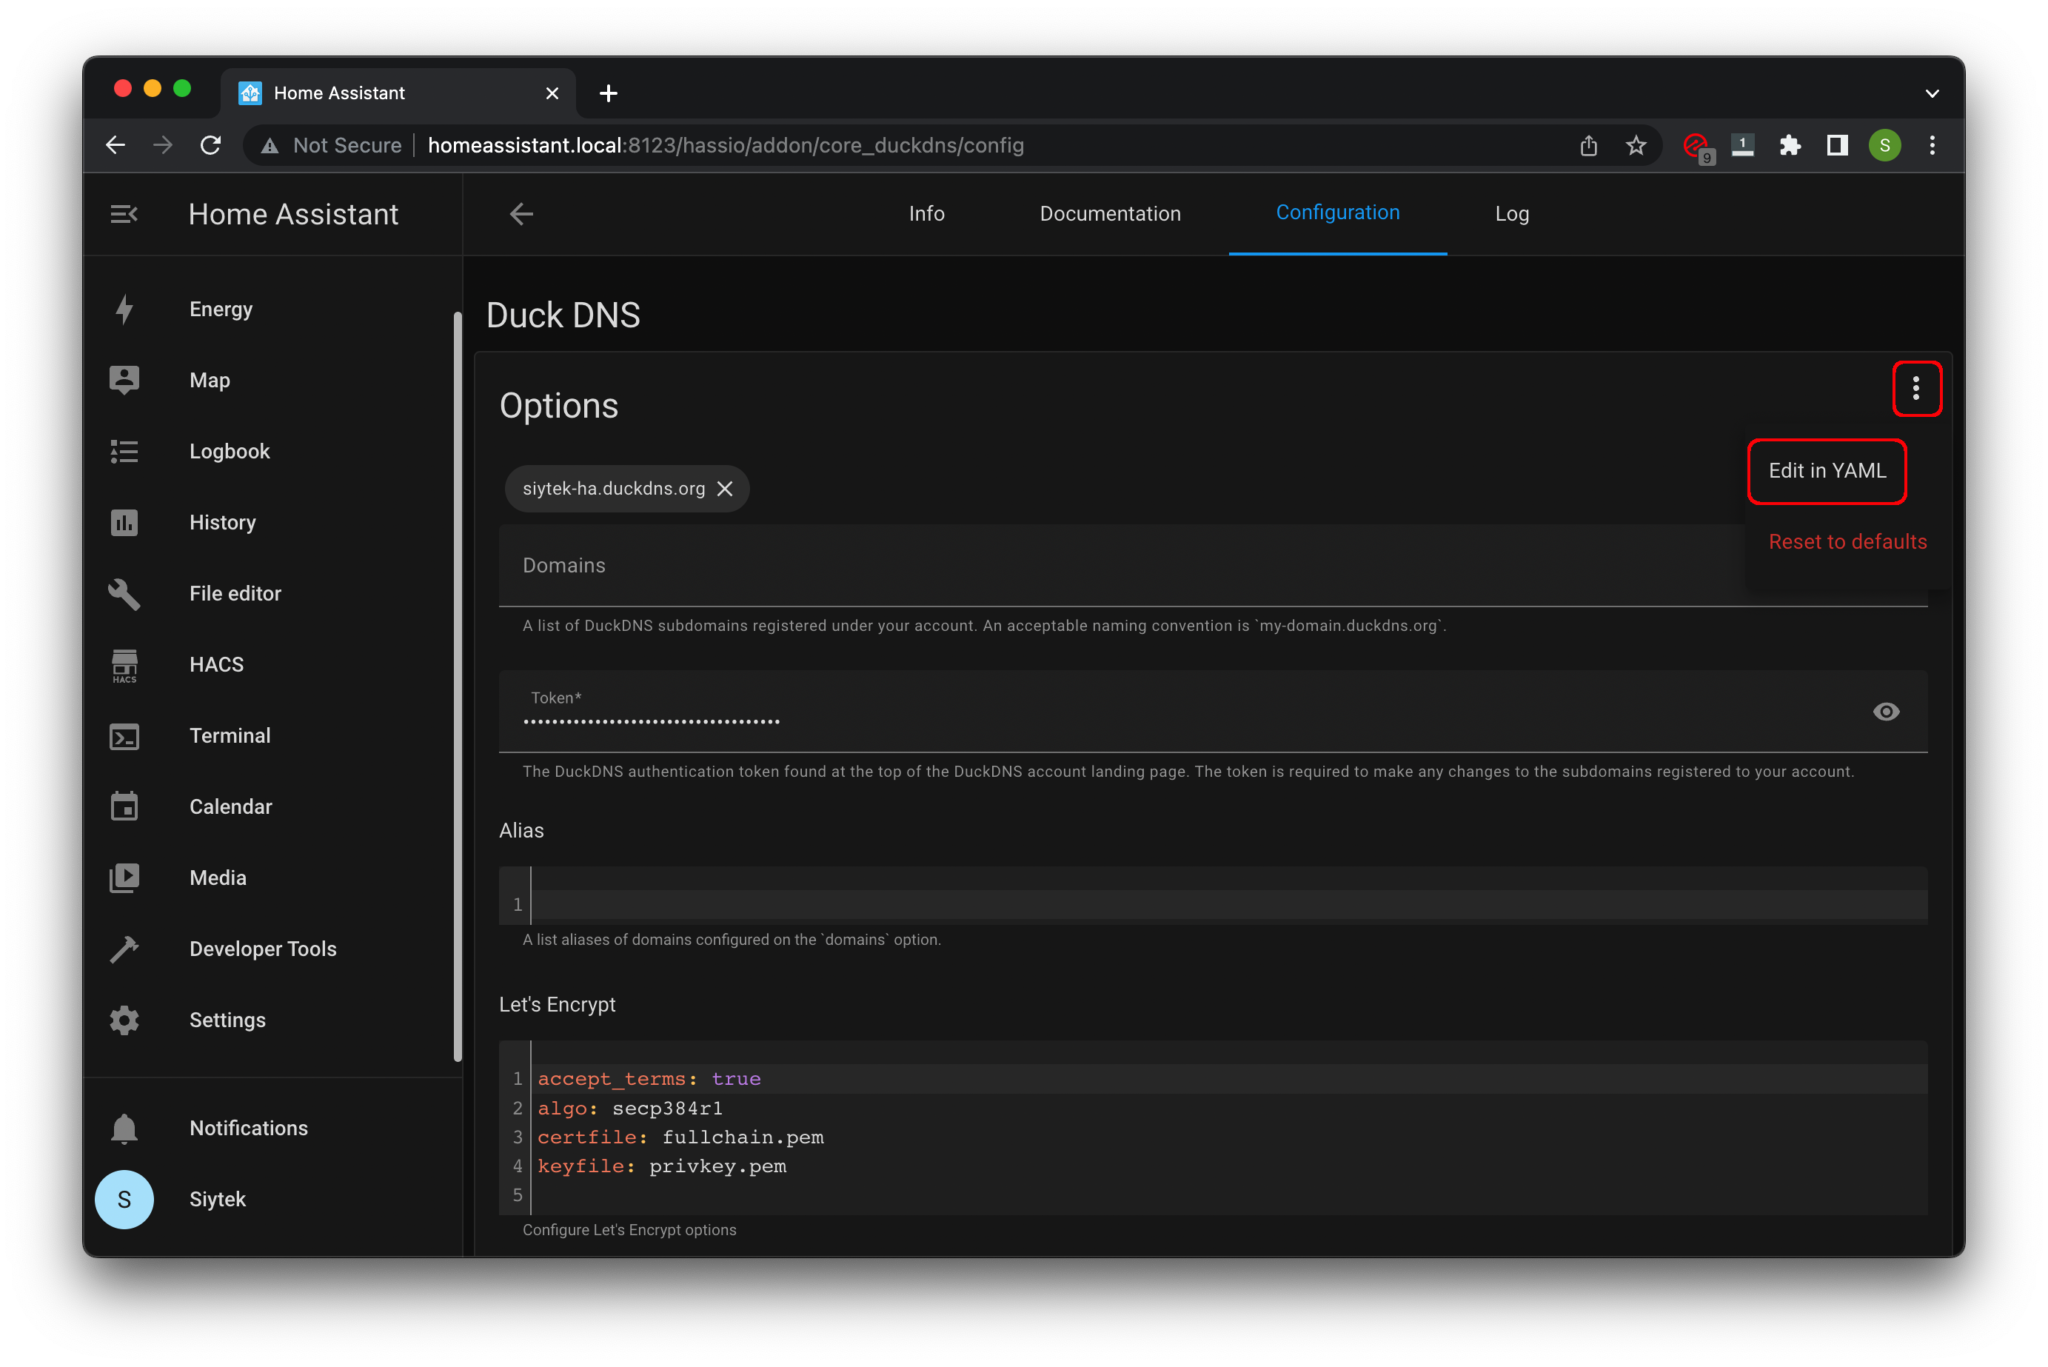
Task: Open the Options three-dot menu
Action: coord(1915,388)
